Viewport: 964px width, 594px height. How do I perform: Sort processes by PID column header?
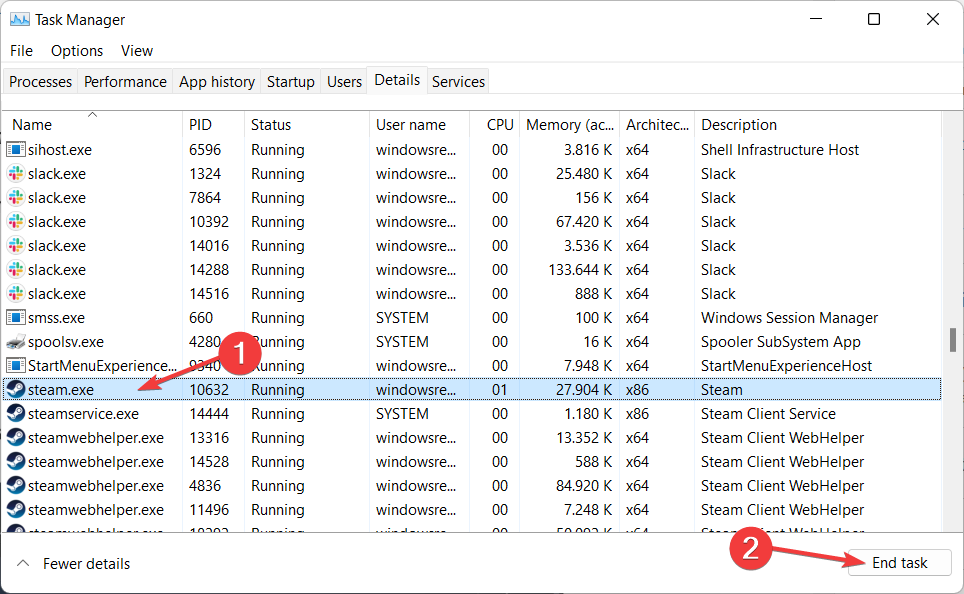click(x=213, y=125)
